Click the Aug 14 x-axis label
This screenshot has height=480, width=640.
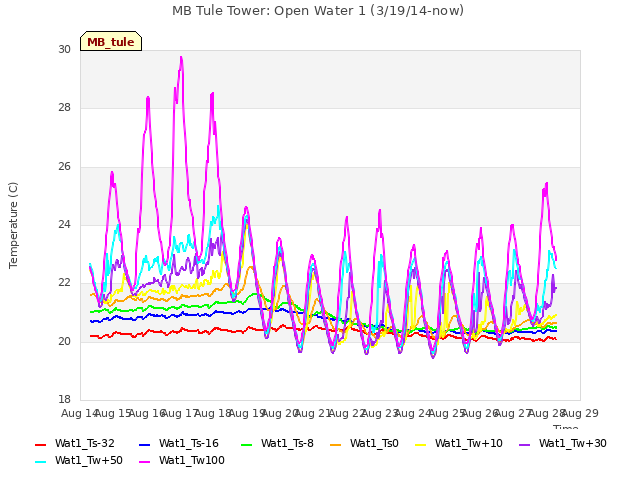point(79,413)
